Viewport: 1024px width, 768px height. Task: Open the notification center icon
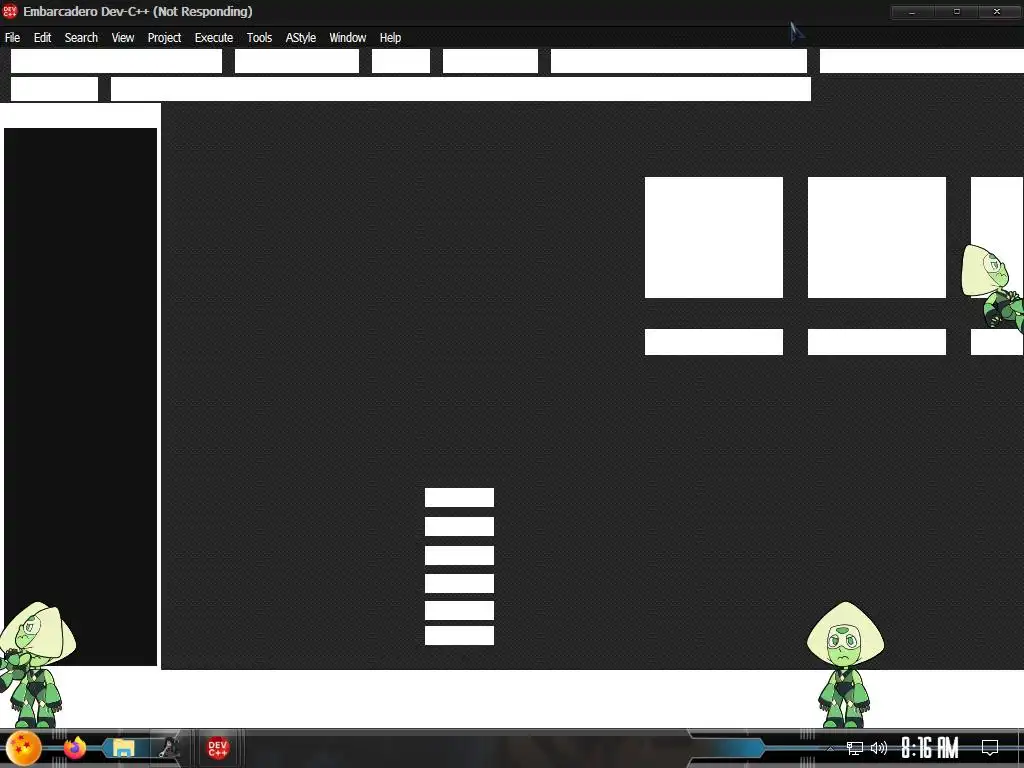point(990,748)
